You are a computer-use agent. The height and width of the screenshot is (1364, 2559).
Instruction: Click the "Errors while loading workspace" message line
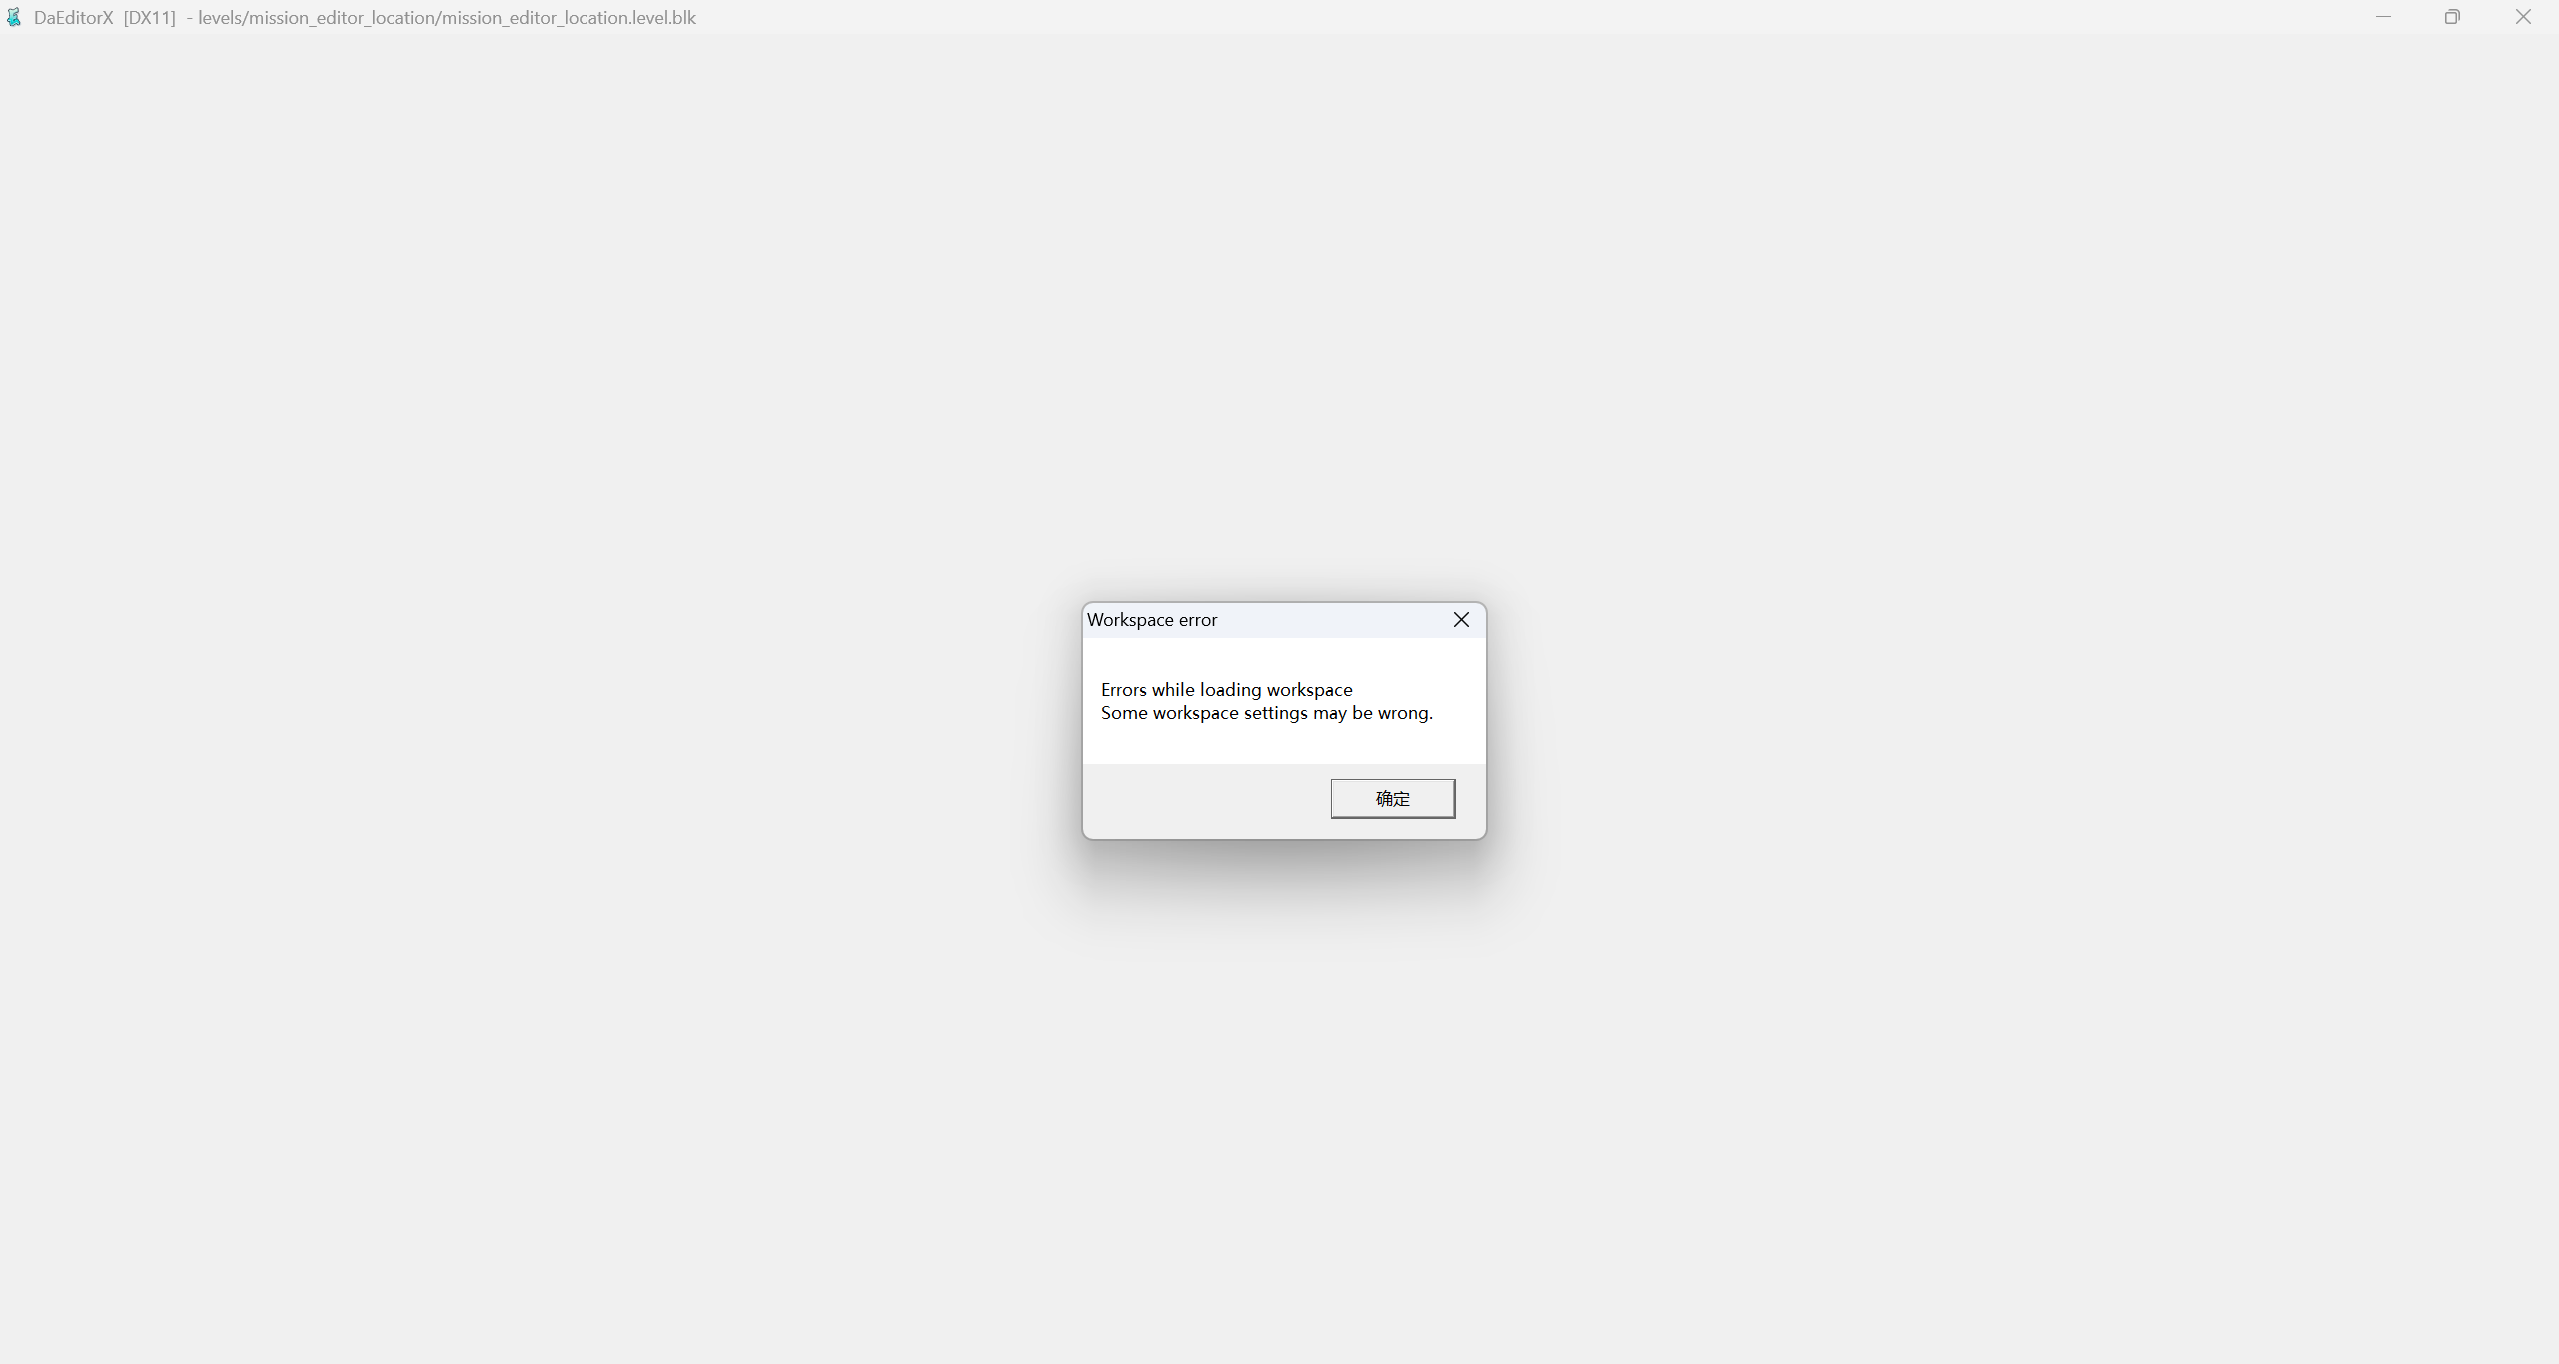[1226, 690]
